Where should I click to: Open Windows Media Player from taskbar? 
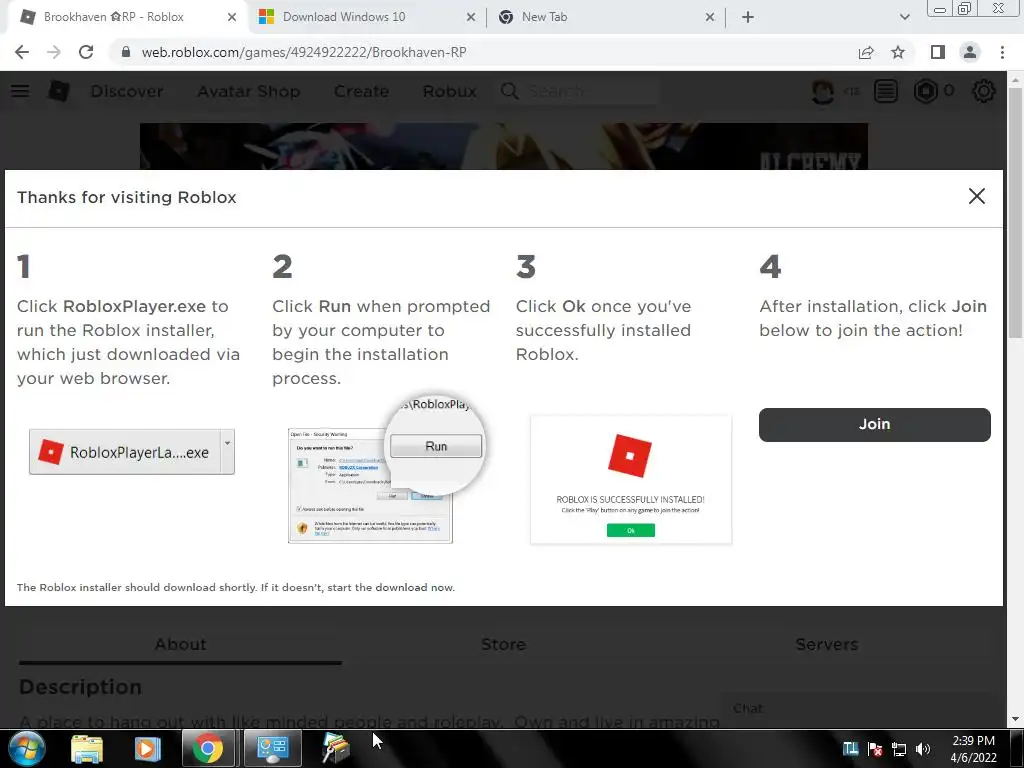point(148,748)
